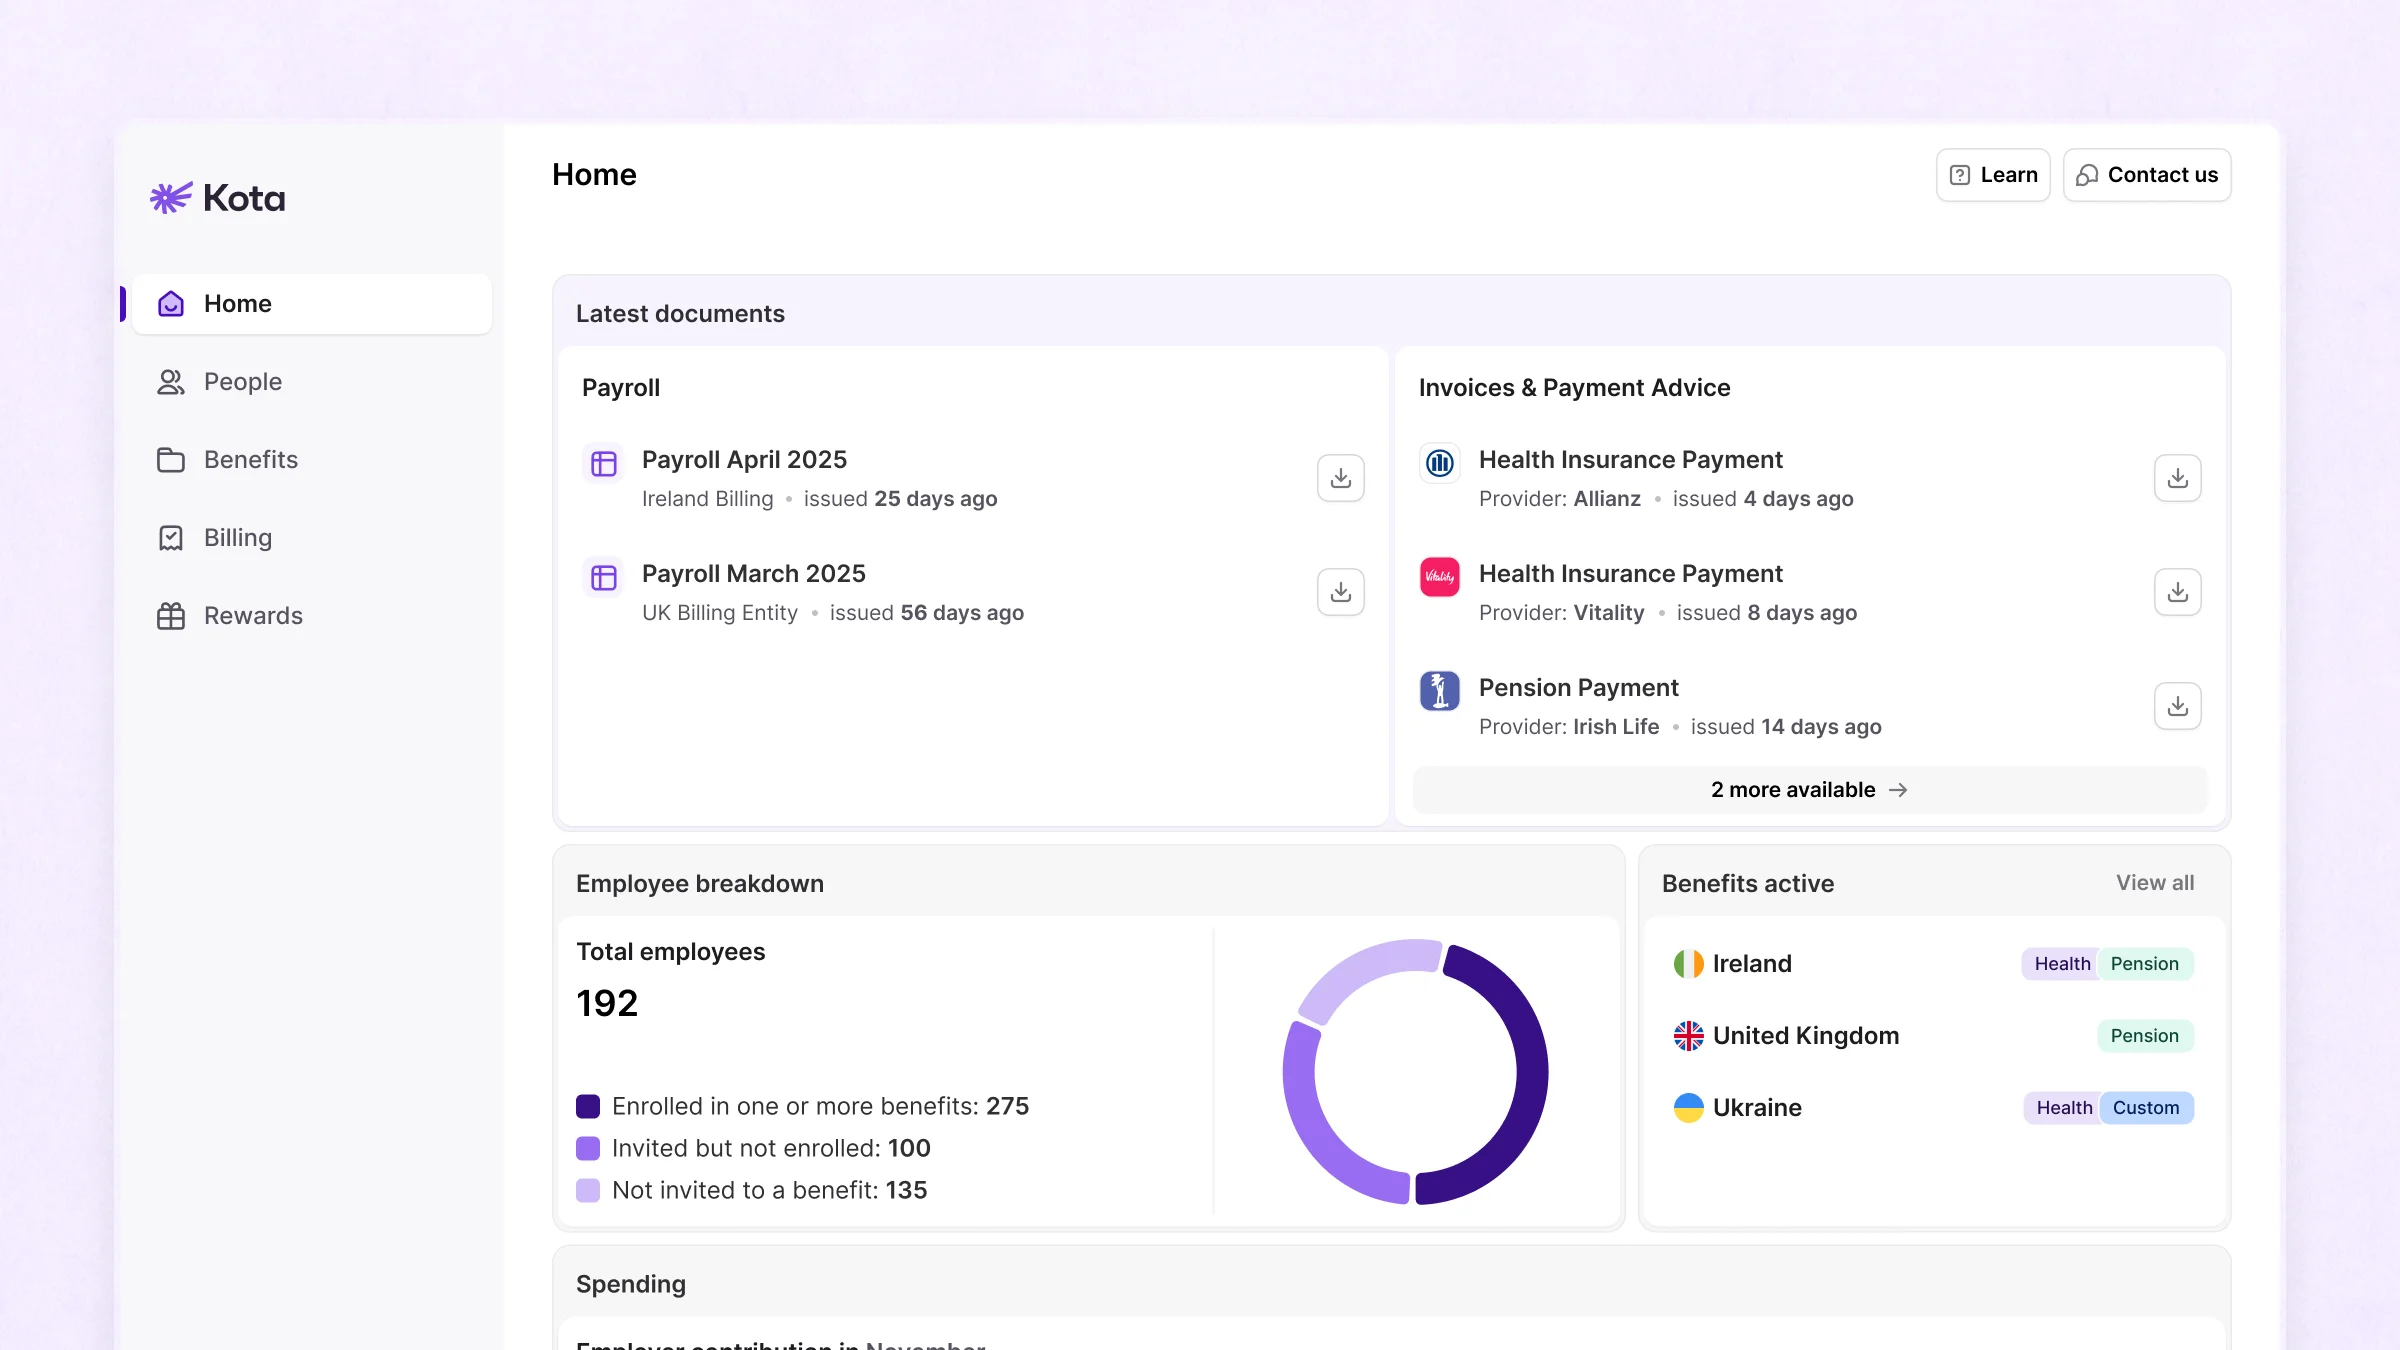Click View all in Benefits active
Screen dimensions: 2400x1350
click(x=2154, y=883)
